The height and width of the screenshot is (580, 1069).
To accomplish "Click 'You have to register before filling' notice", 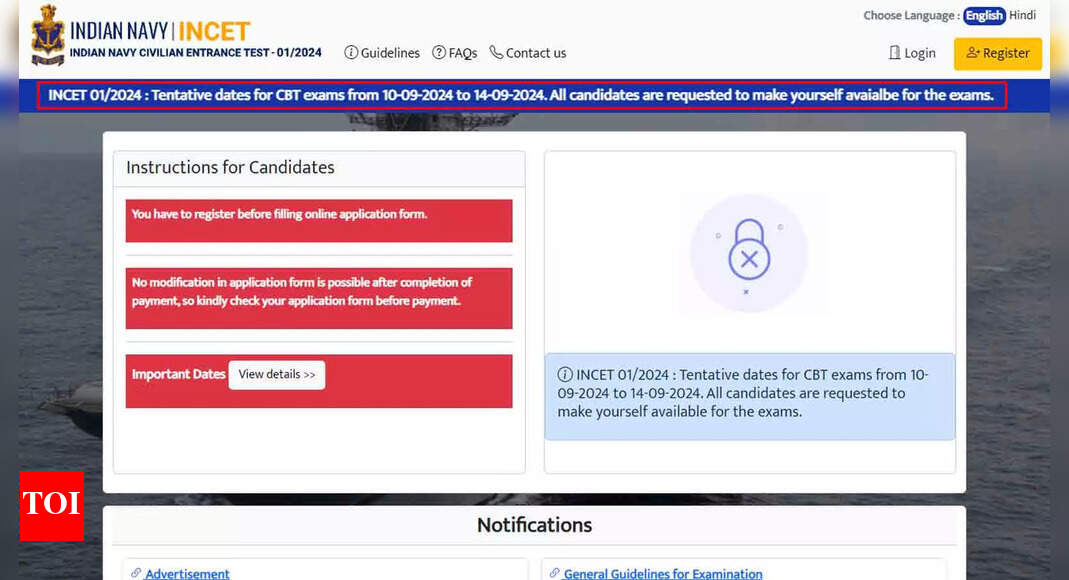I will (x=318, y=221).
